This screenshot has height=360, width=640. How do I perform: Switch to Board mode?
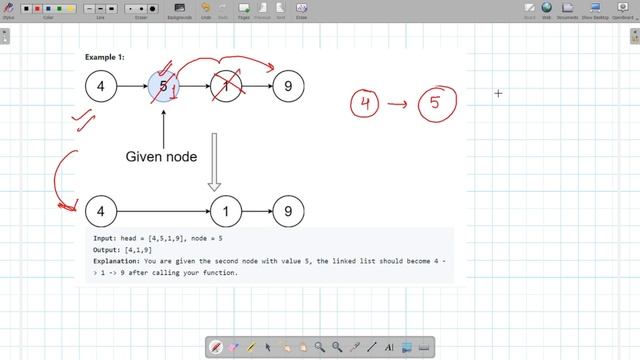(x=529, y=11)
